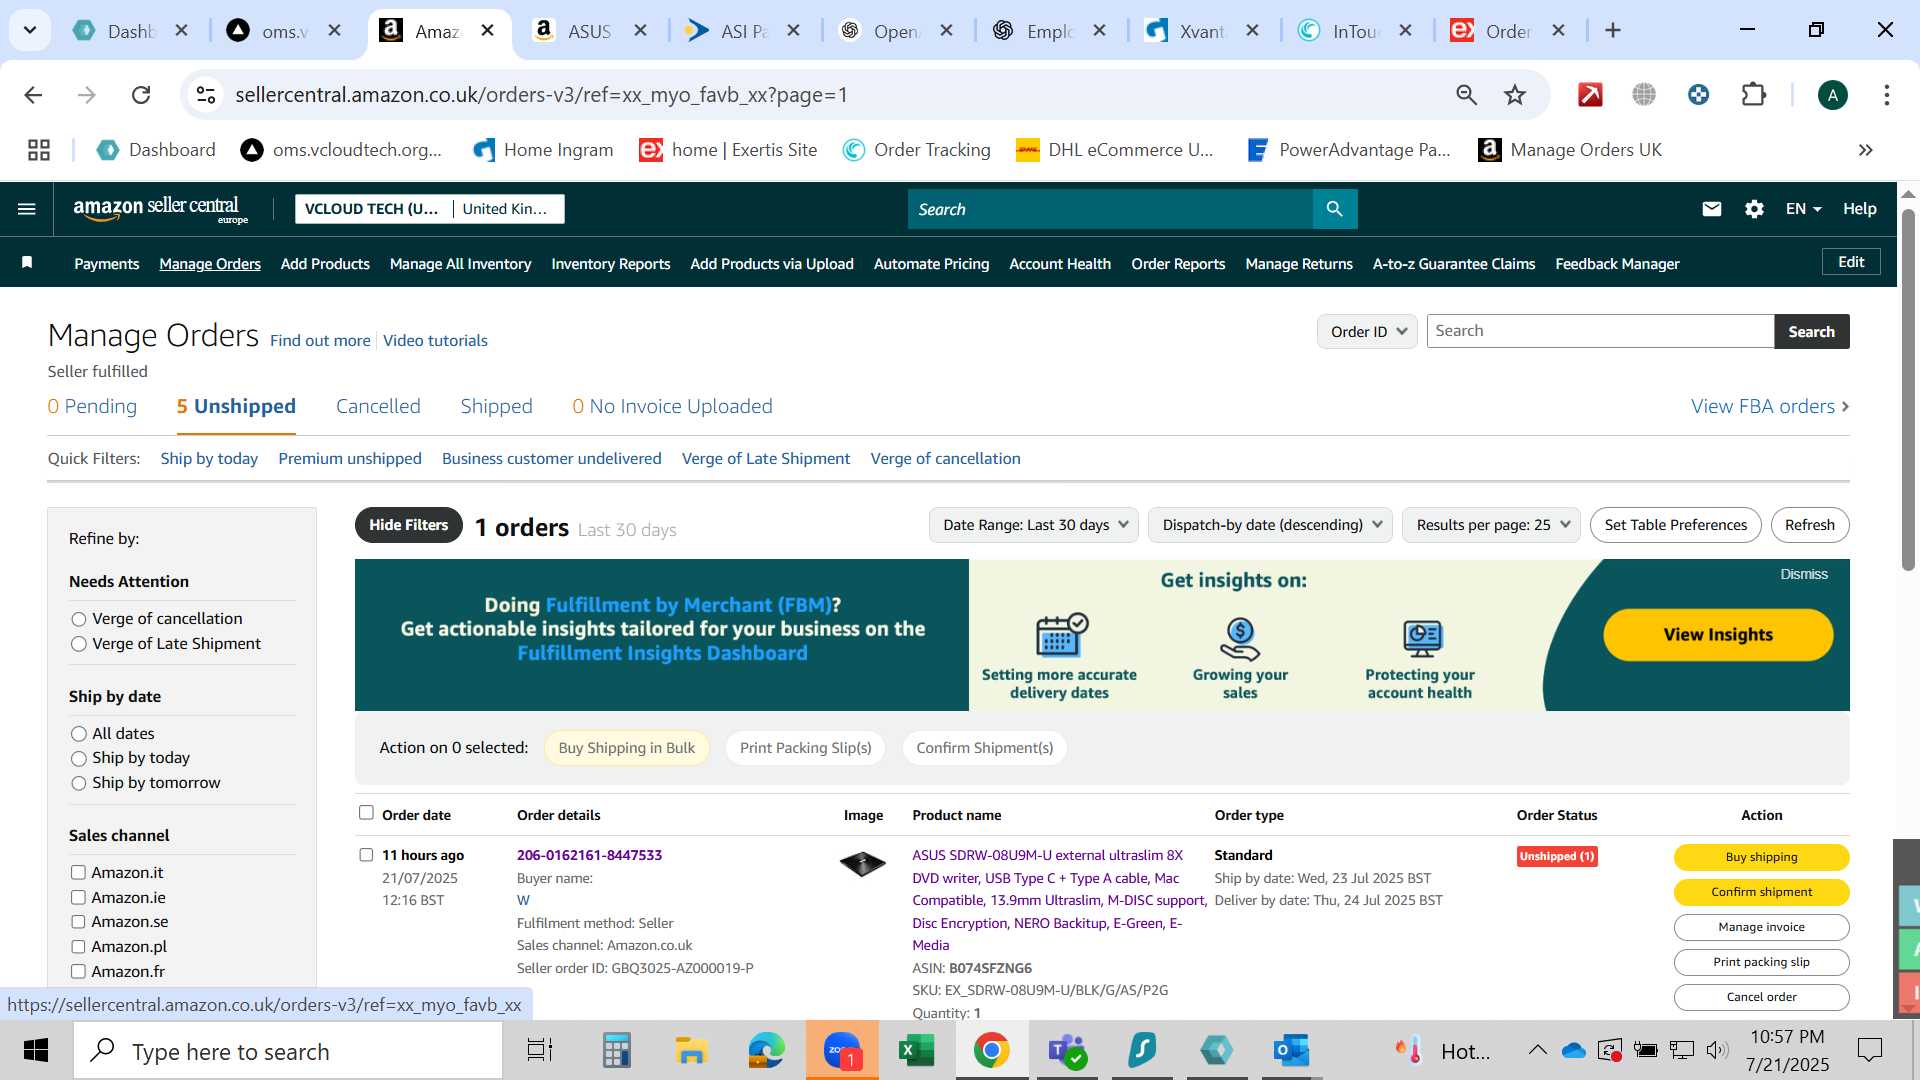
Task: Open EN language dropdown
Action: pos(1803,209)
